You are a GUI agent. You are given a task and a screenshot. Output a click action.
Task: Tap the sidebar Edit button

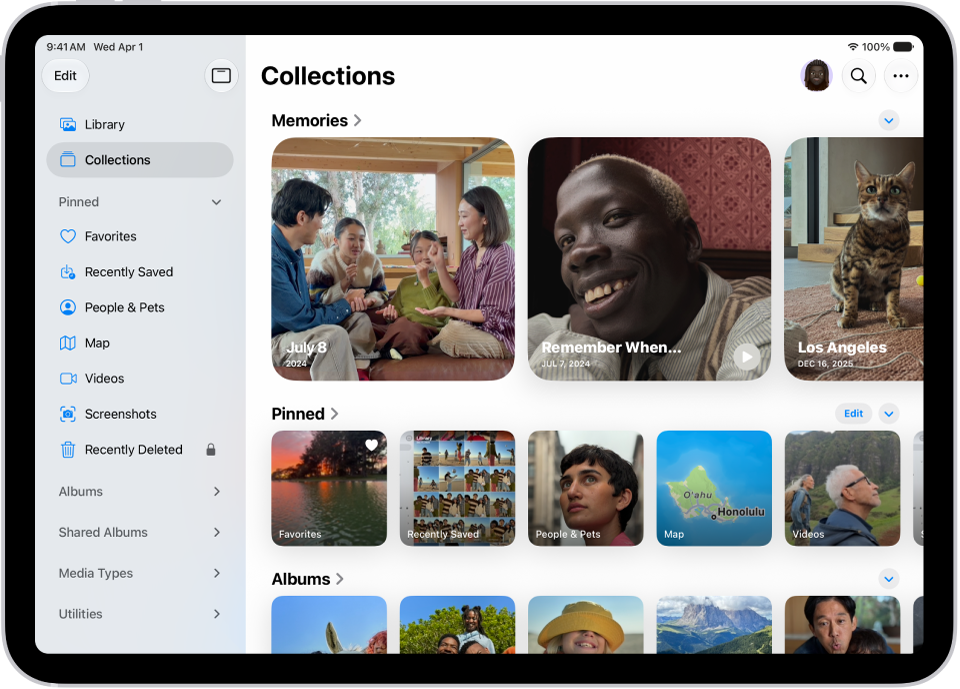point(66,75)
